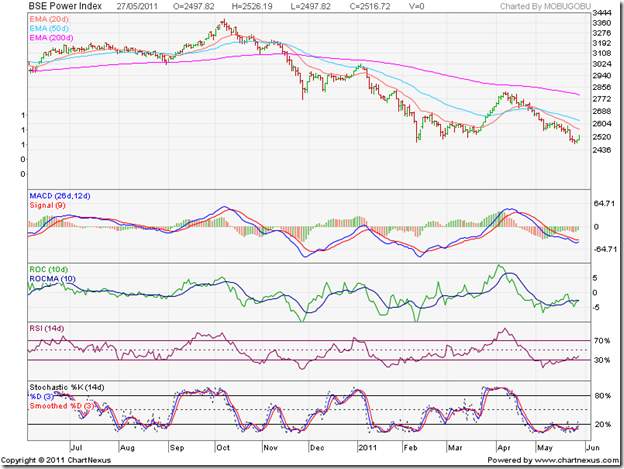
Task: Click the %D (3) legend label
Action: pyautogui.click(x=41, y=397)
